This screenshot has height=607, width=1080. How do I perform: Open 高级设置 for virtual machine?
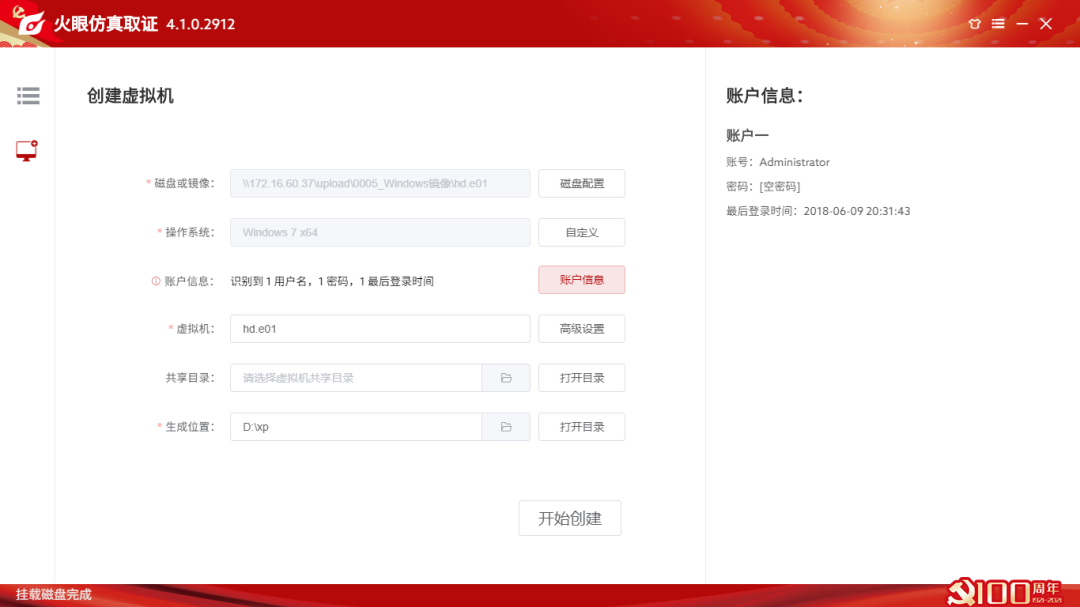(x=581, y=329)
